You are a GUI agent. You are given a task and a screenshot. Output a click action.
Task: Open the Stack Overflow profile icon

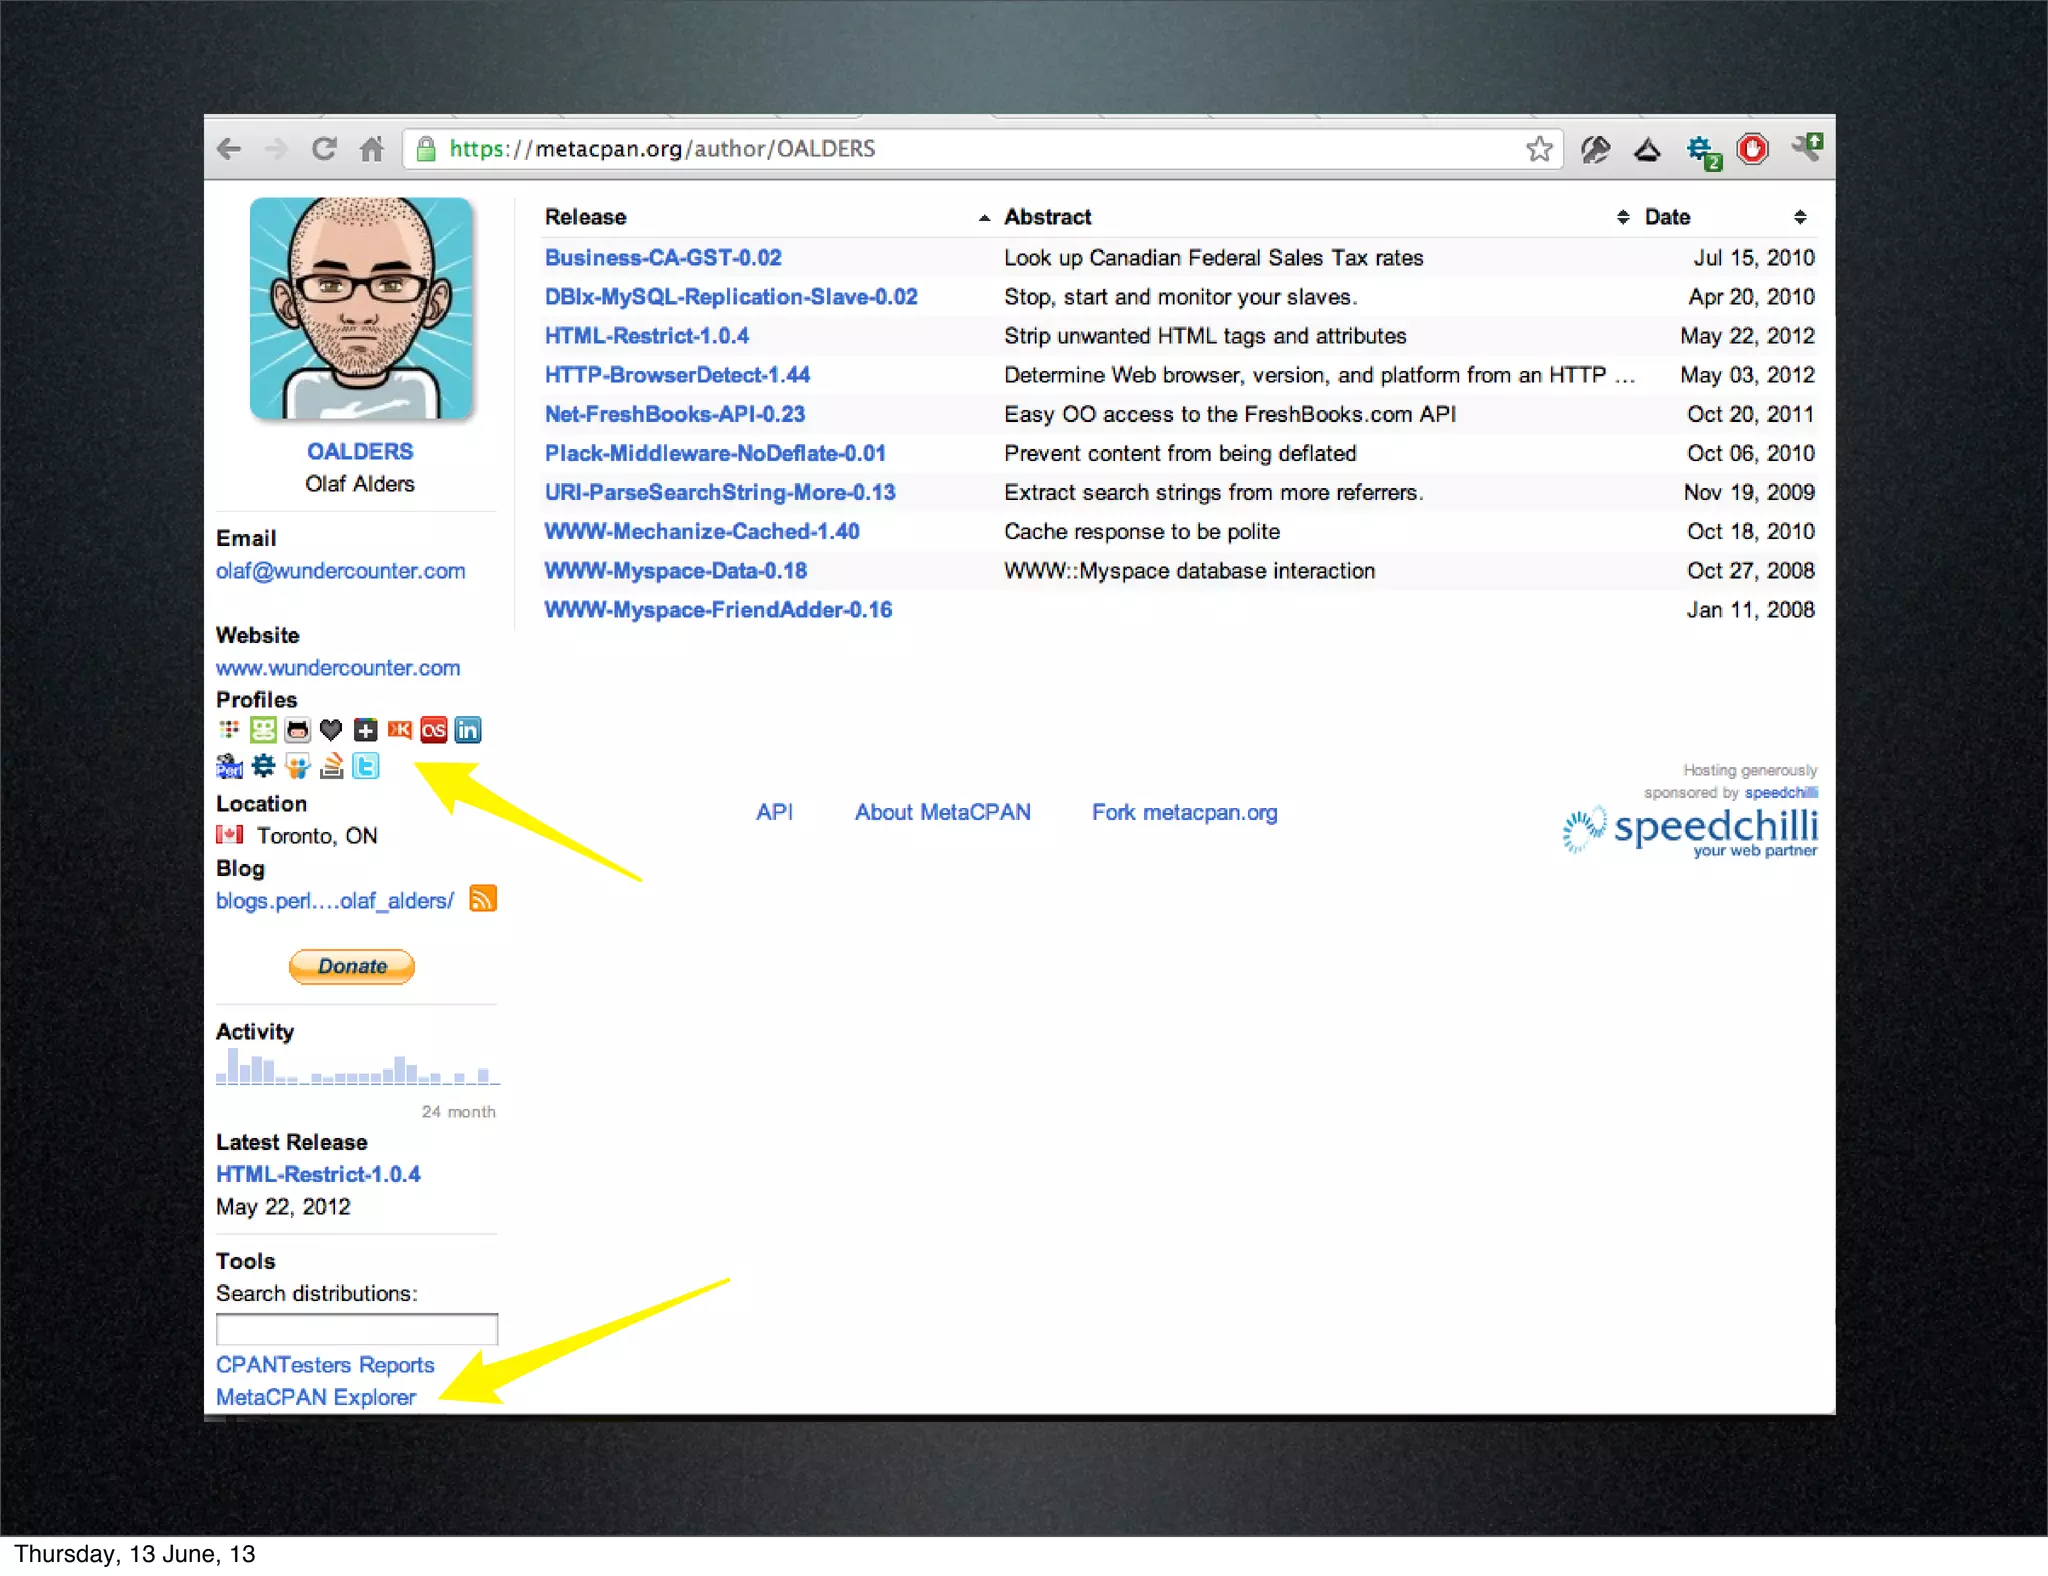(331, 766)
